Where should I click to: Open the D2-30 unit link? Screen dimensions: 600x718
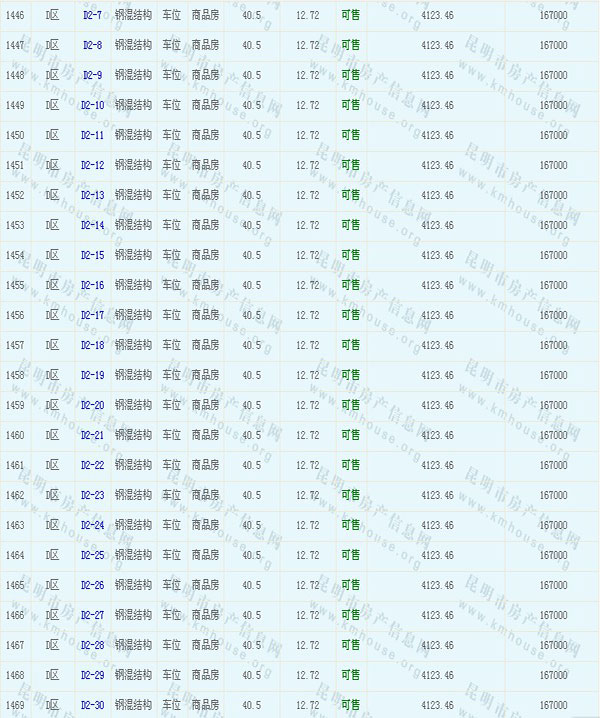coord(92,706)
